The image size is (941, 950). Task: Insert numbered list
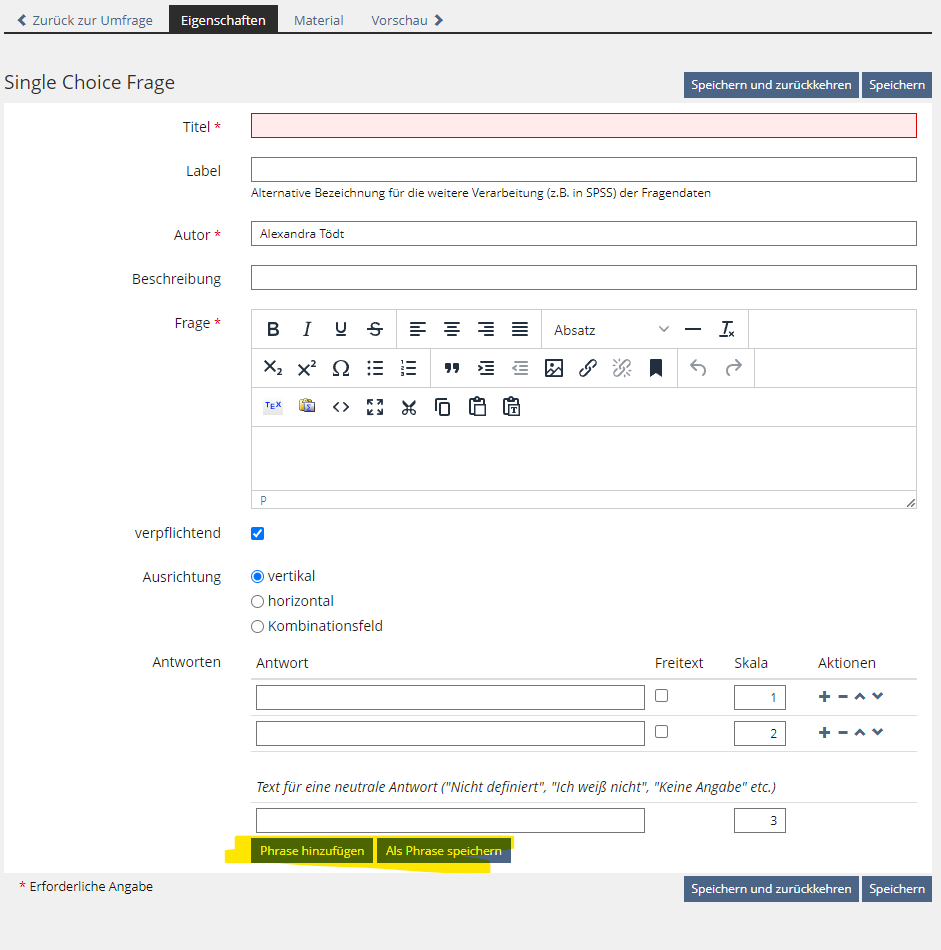pos(408,368)
